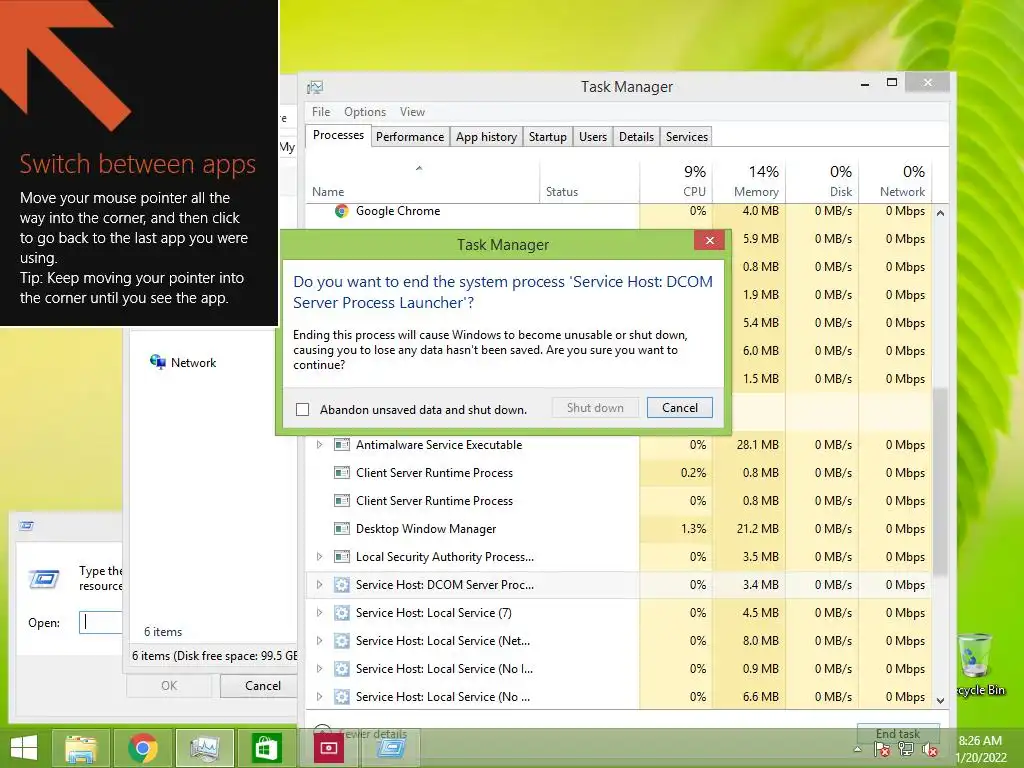
Task: Expand Service Host: Local Service (7)
Action: (319, 613)
